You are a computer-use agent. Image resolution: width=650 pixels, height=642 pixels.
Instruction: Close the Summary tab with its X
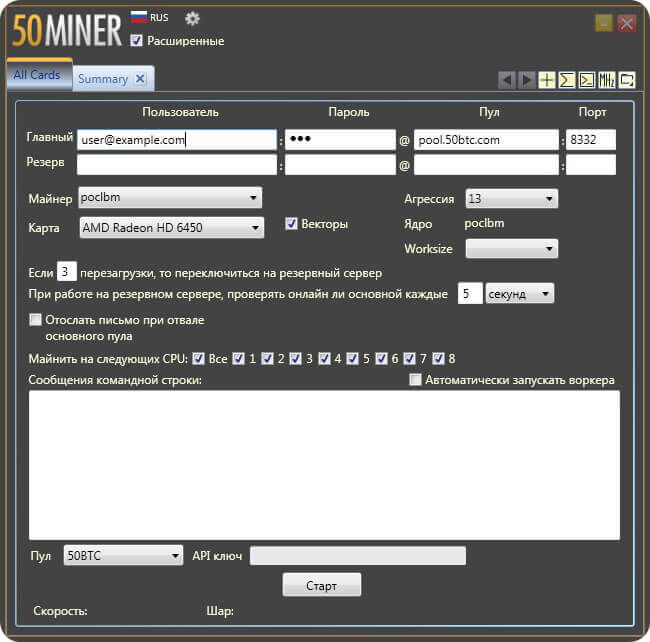click(x=141, y=78)
